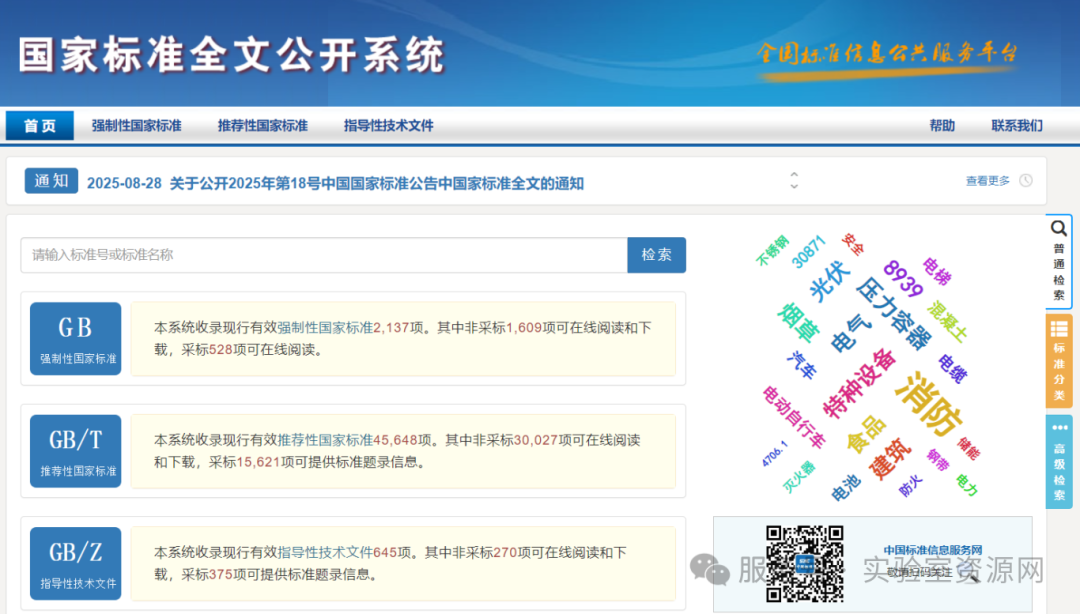Click 查看更多 to view more notices
1080x614 pixels.
point(987,181)
